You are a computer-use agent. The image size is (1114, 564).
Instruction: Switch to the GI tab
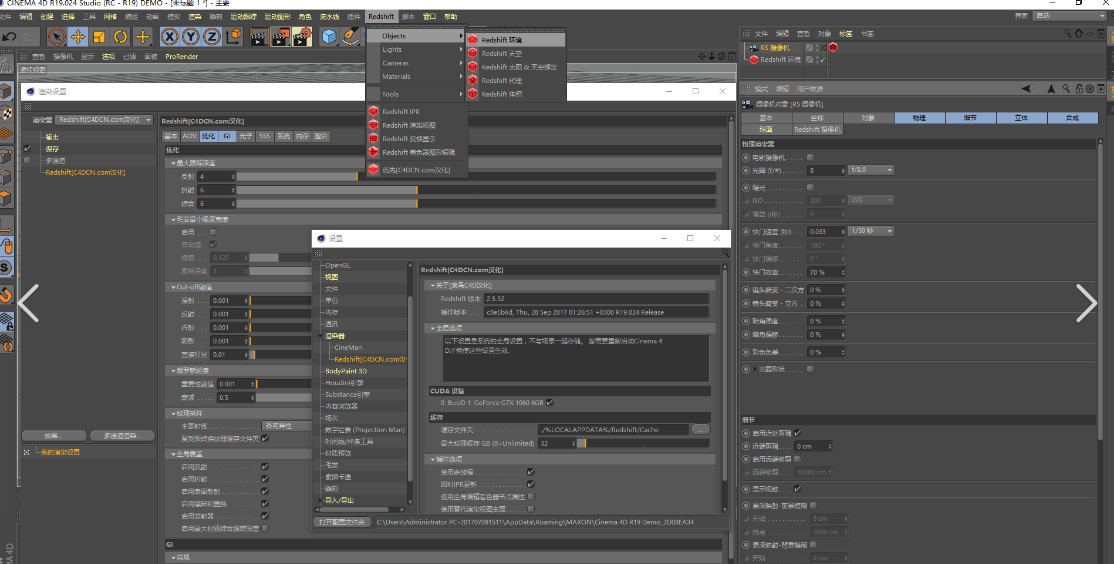coord(227,136)
